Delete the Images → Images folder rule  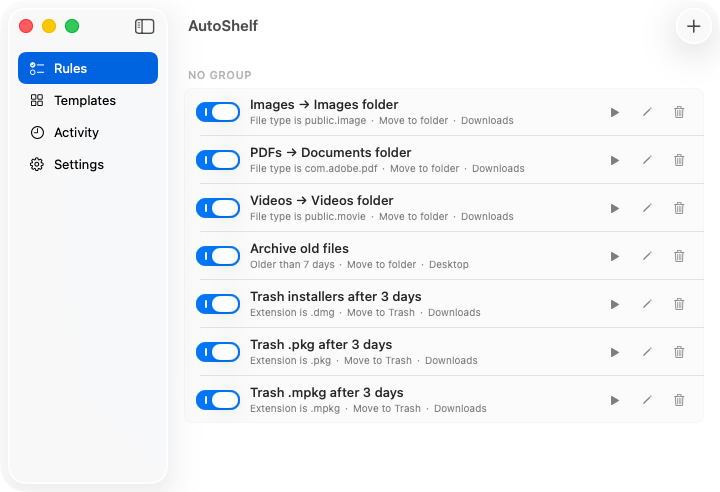[679, 112]
